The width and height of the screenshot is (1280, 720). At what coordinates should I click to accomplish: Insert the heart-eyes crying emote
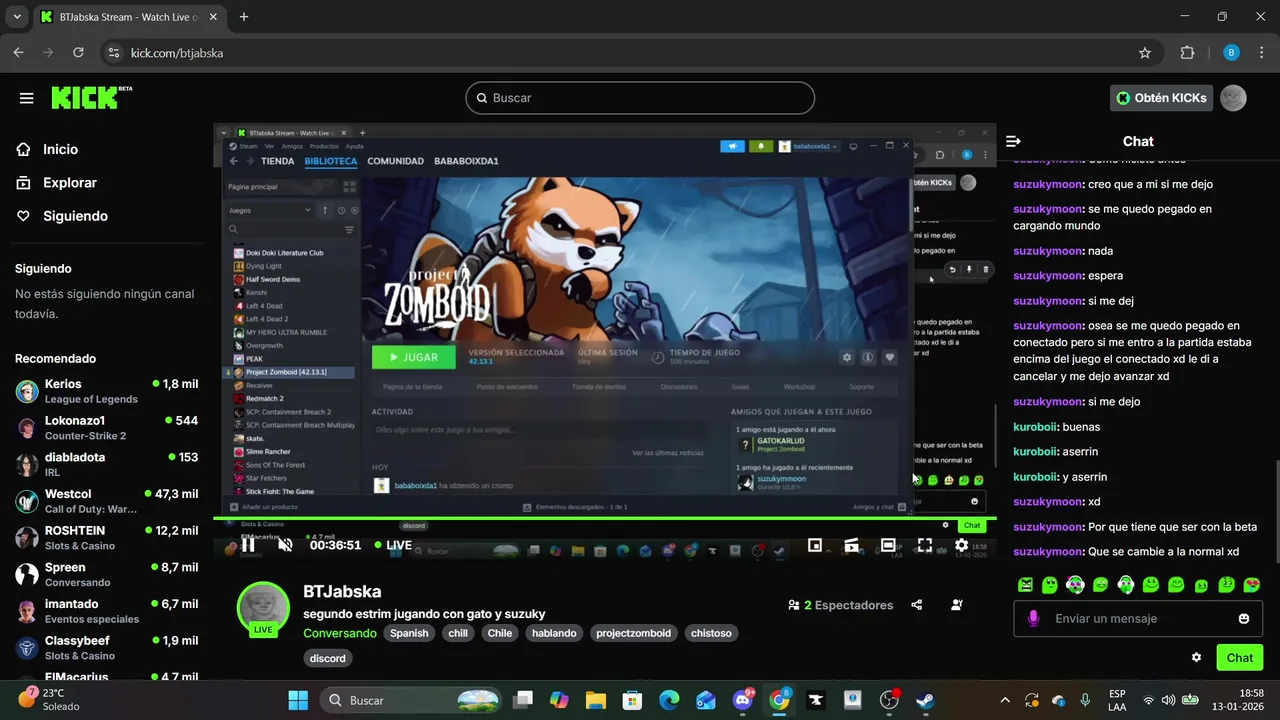tap(1251, 585)
